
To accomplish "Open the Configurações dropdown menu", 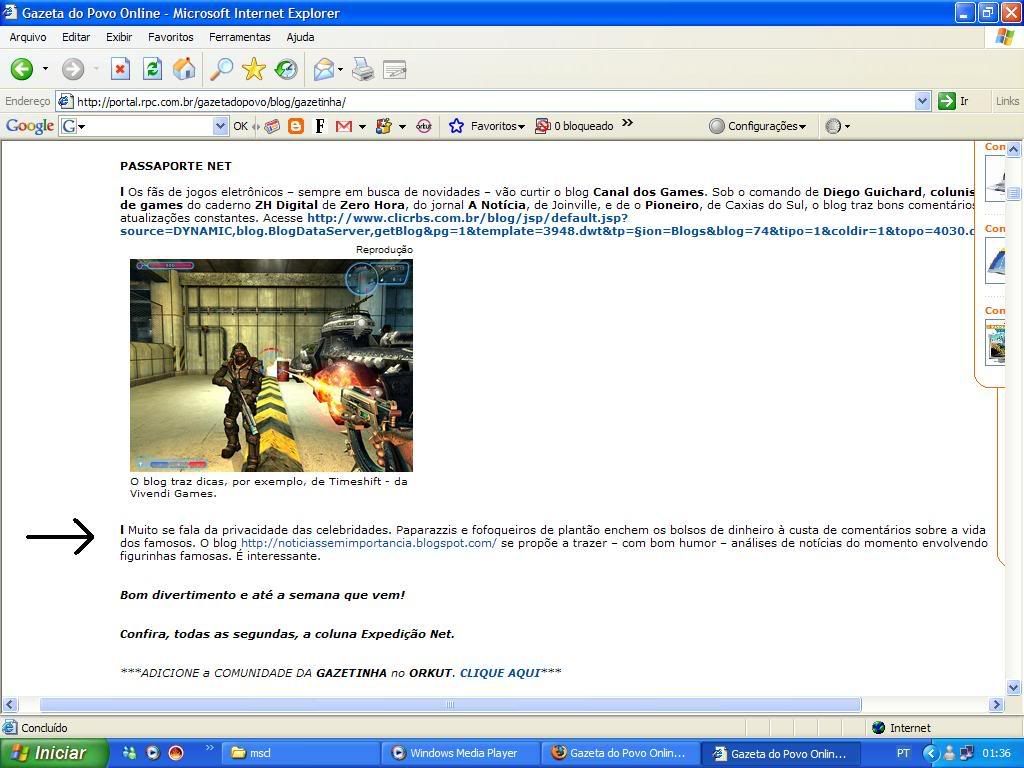I will 758,126.
